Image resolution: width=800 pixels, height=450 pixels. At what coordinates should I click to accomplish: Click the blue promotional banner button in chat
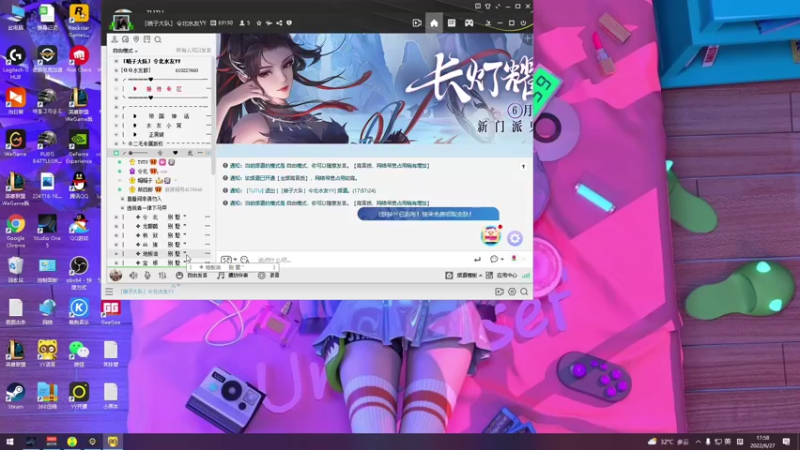coord(428,214)
